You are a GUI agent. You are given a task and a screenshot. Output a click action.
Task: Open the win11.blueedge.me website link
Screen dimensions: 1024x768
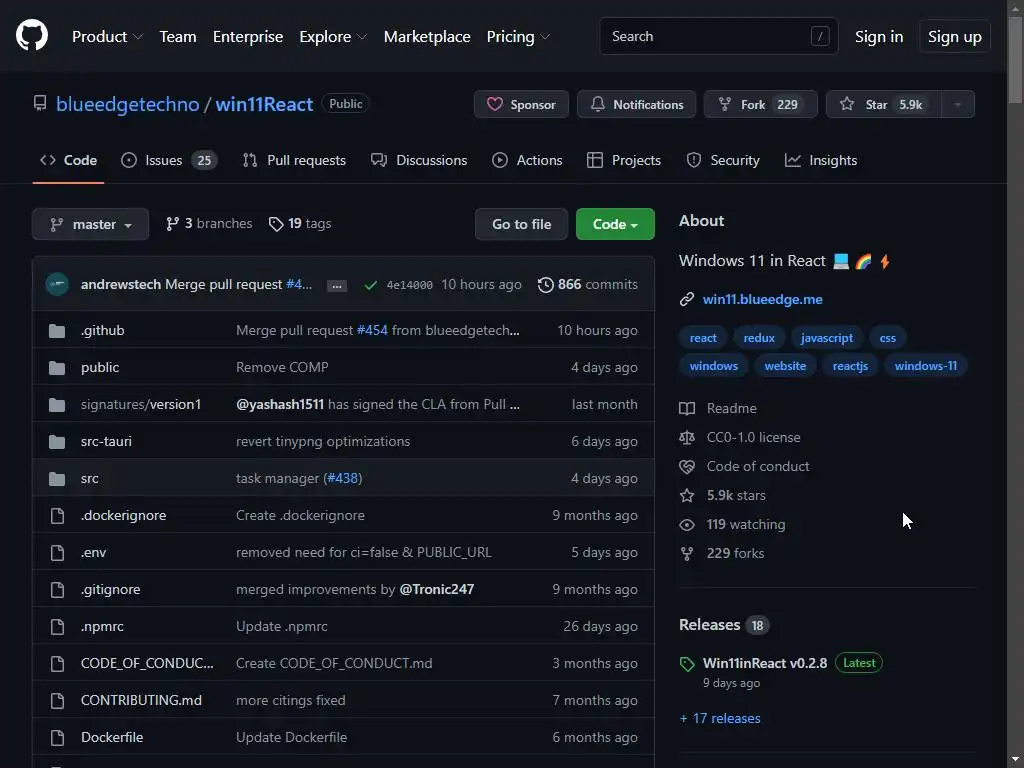[x=762, y=299]
